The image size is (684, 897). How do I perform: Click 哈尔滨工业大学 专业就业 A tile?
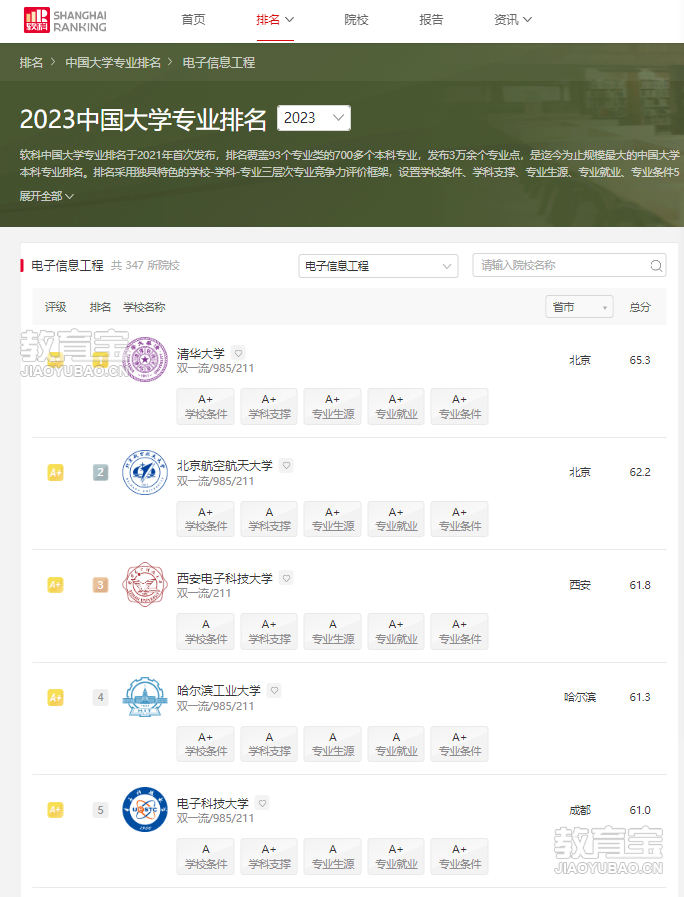pos(396,744)
